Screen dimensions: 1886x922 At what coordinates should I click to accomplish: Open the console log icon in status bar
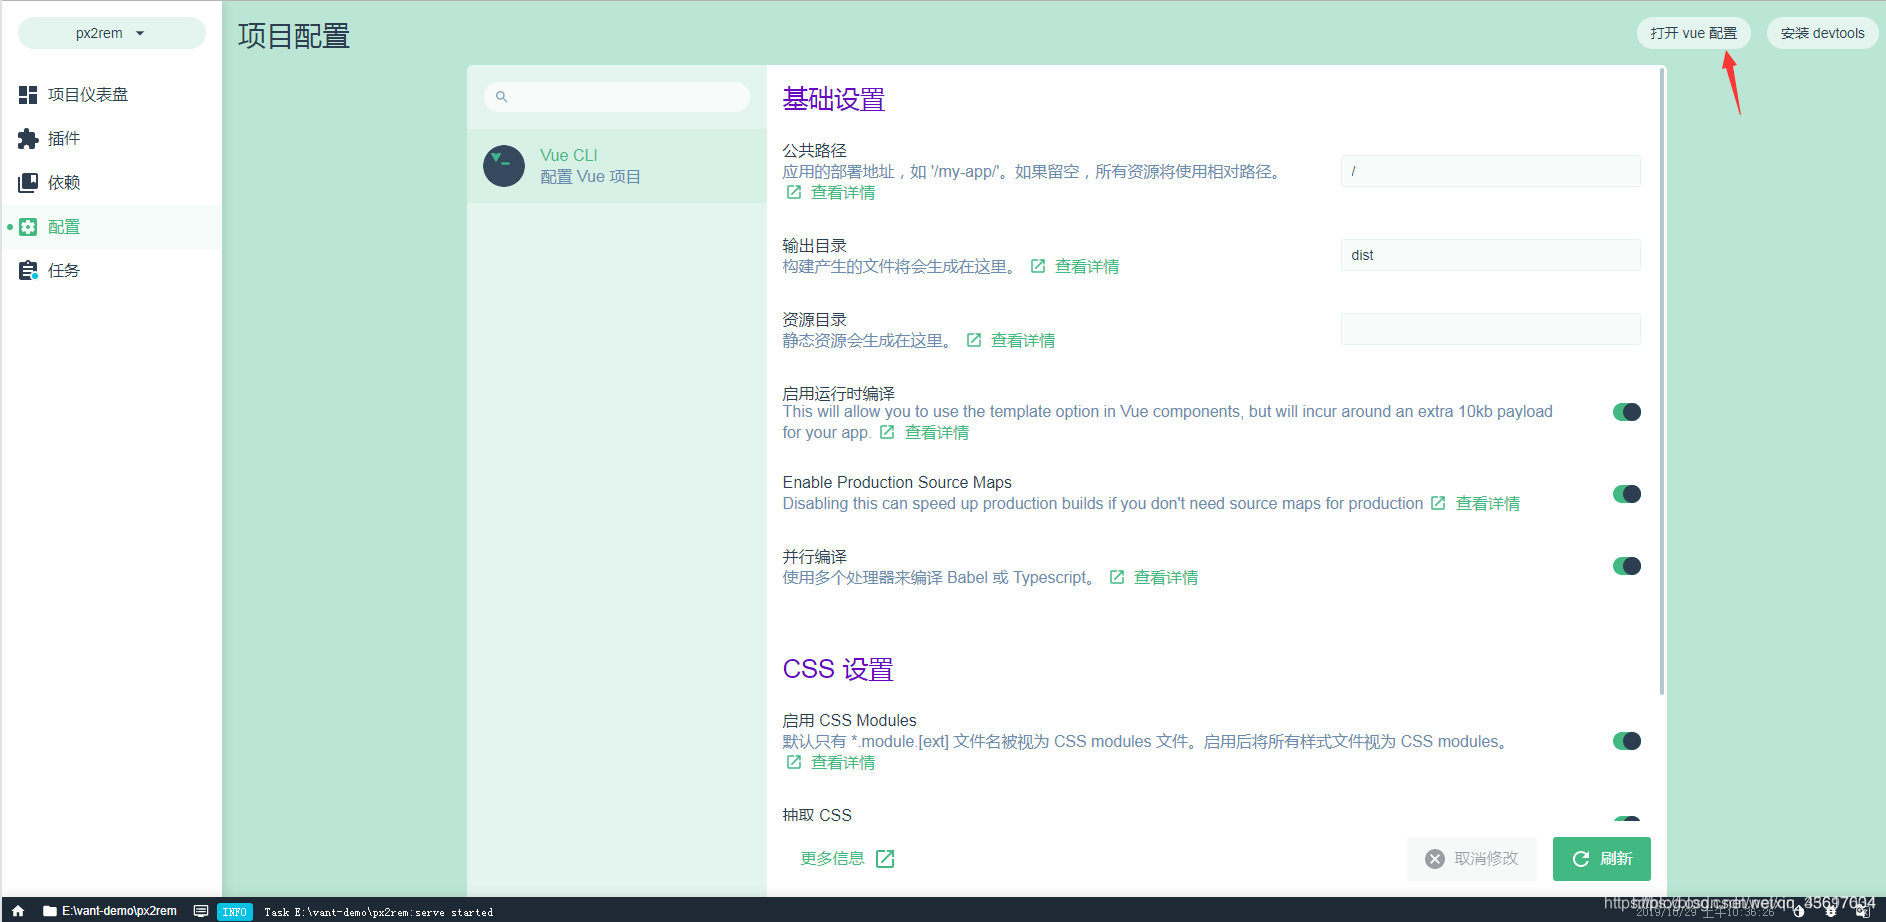click(201, 911)
